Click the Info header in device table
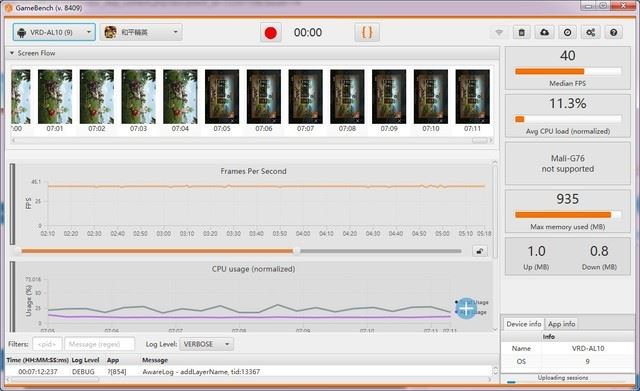Image resolution: width=640 pixels, height=391 pixels. tap(548, 337)
